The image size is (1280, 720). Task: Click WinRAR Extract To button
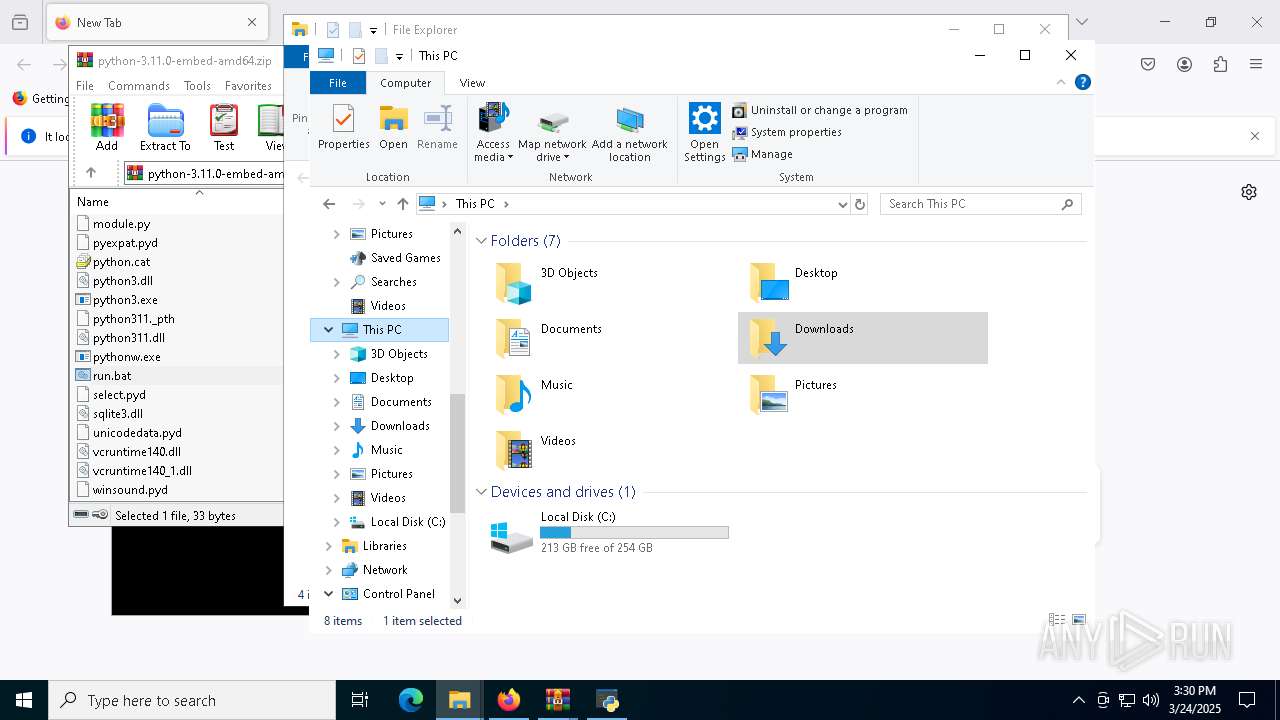coord(165,127)
